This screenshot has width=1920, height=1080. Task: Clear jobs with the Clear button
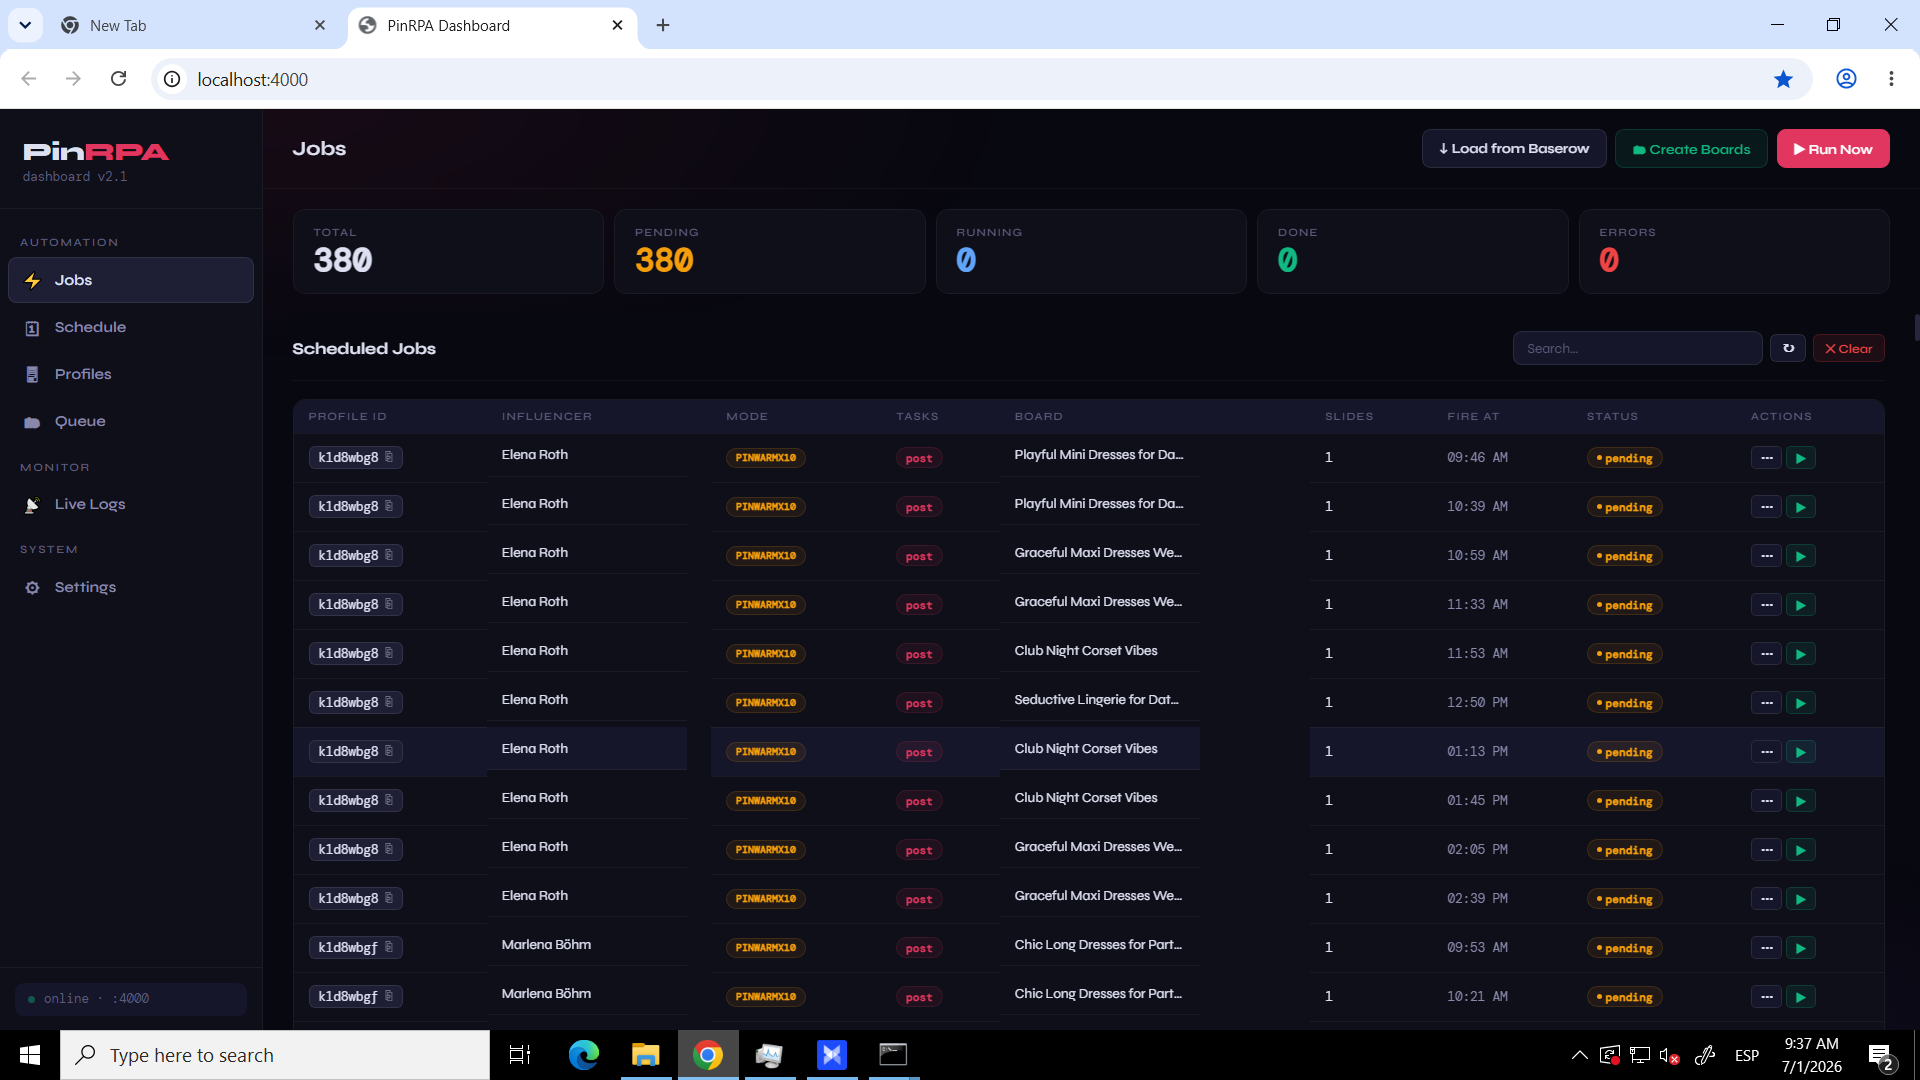(x=1848, y=348)
